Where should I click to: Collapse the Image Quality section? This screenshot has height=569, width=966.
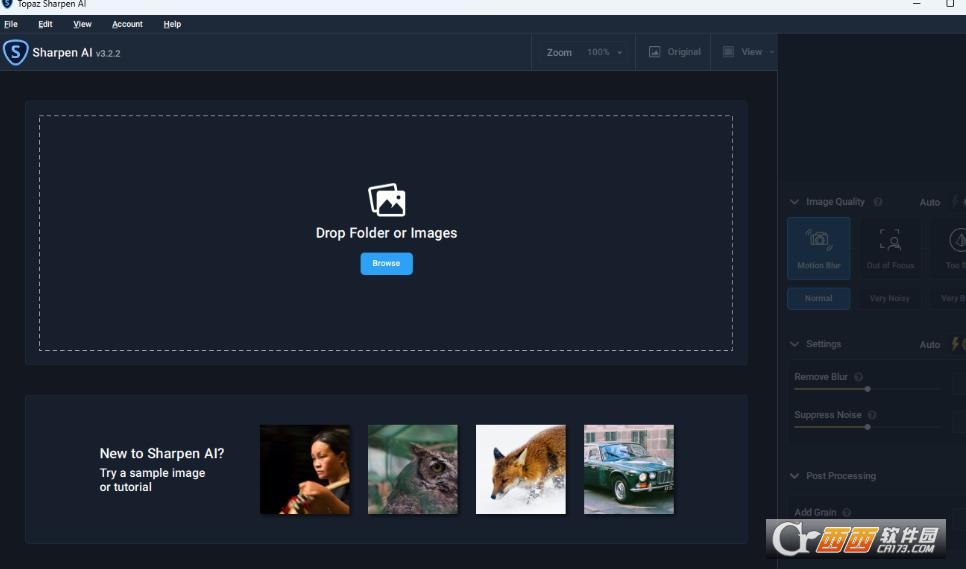click(x=794, y=202)
